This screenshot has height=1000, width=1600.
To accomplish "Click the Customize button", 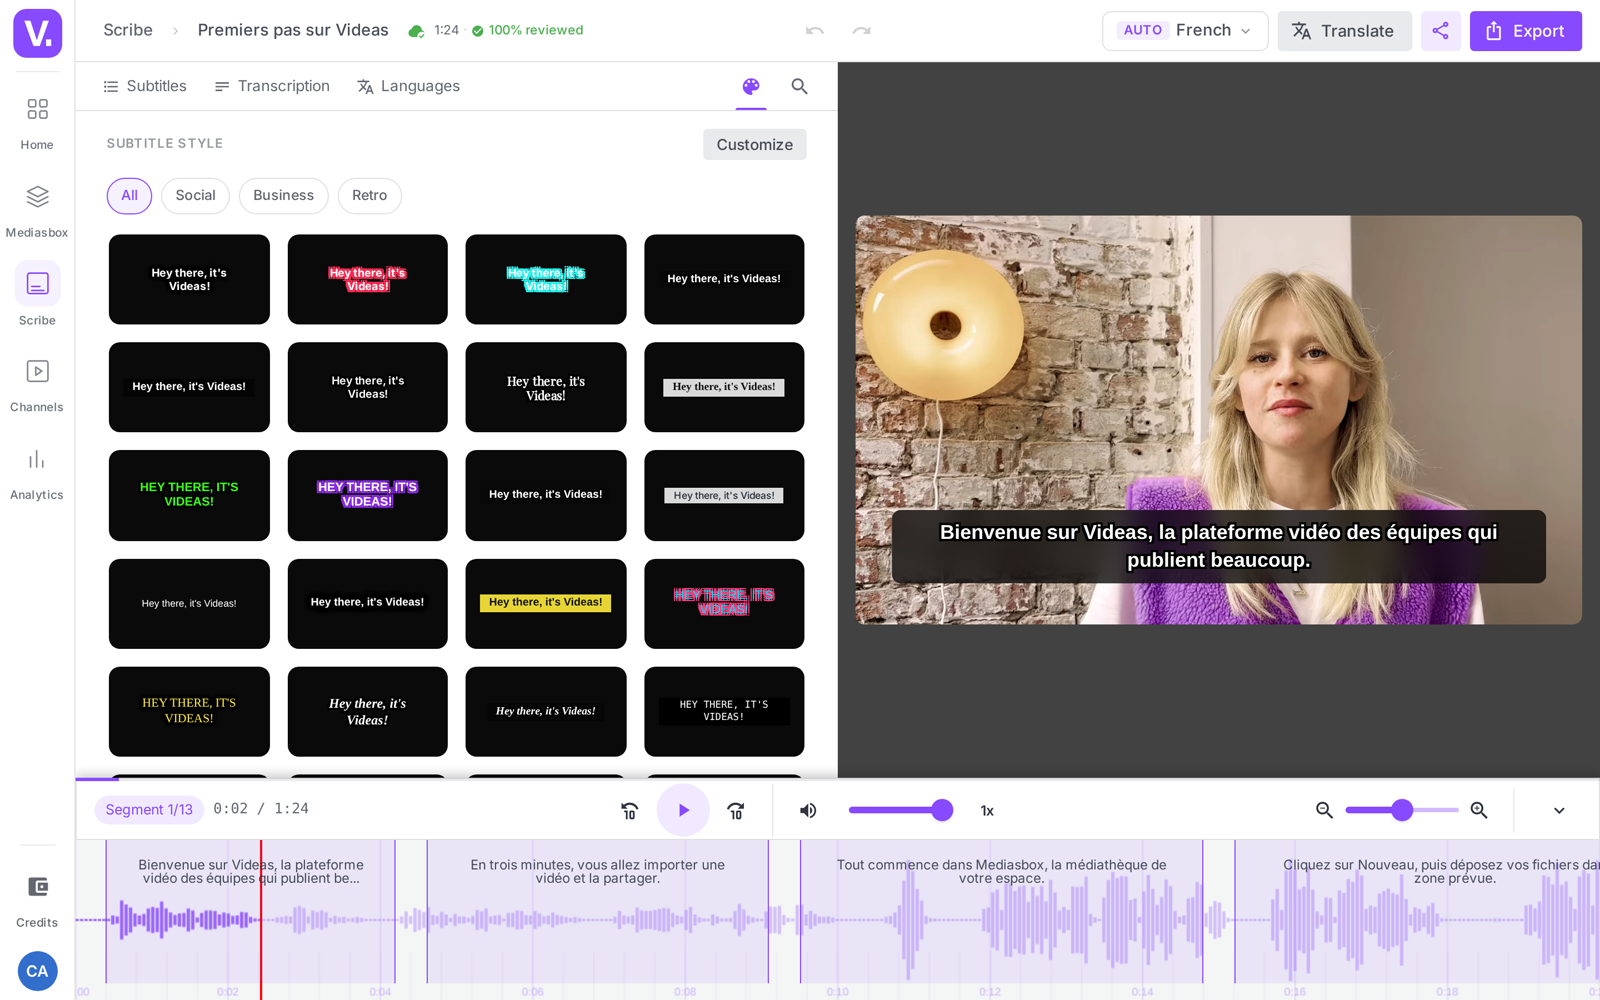I will 754,145.
